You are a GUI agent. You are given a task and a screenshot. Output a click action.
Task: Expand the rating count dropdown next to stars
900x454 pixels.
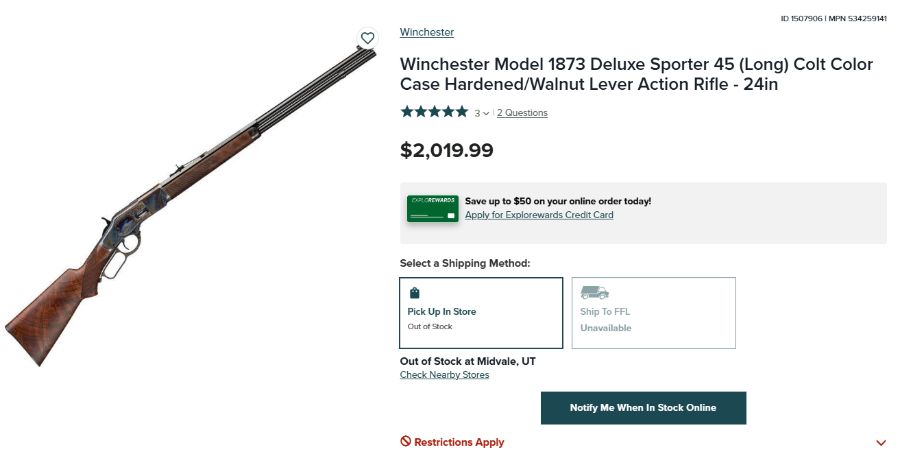coord(482,113)
